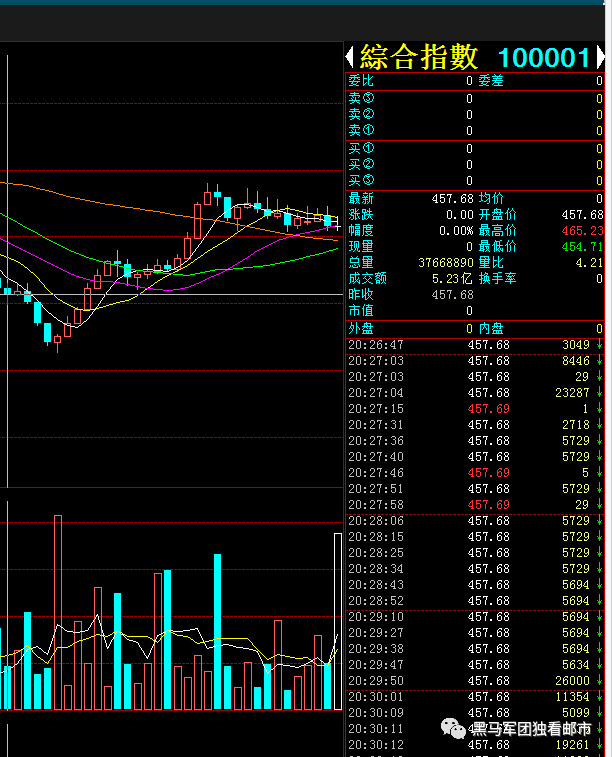
Task: Click the 市值 label
Action: pyautogui.click(x=361, y=310)
